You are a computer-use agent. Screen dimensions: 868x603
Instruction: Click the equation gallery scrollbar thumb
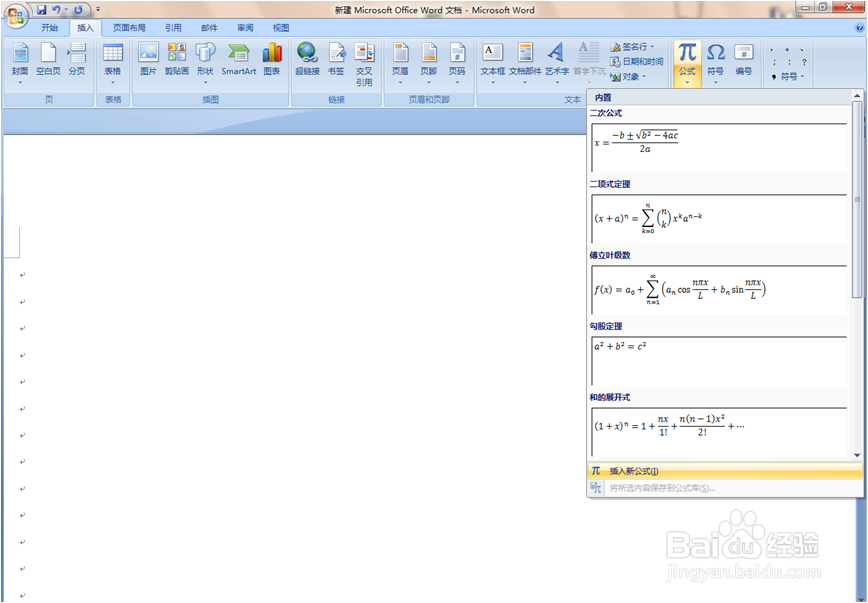[x=857, y=200]
